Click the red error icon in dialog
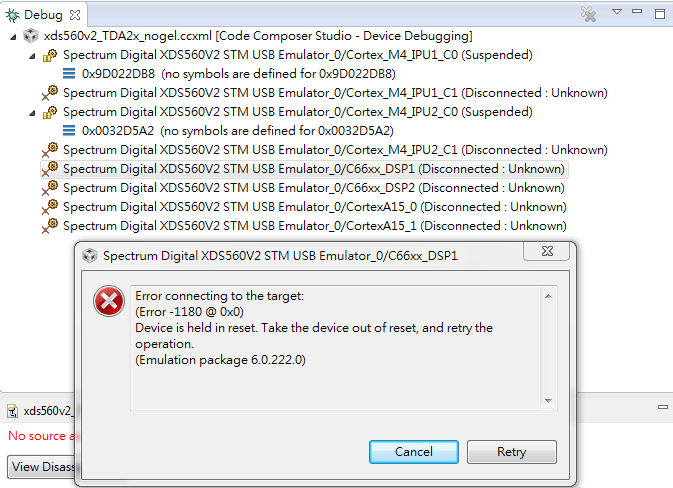Viewport: 673px width, 488px height. point(107,300)
